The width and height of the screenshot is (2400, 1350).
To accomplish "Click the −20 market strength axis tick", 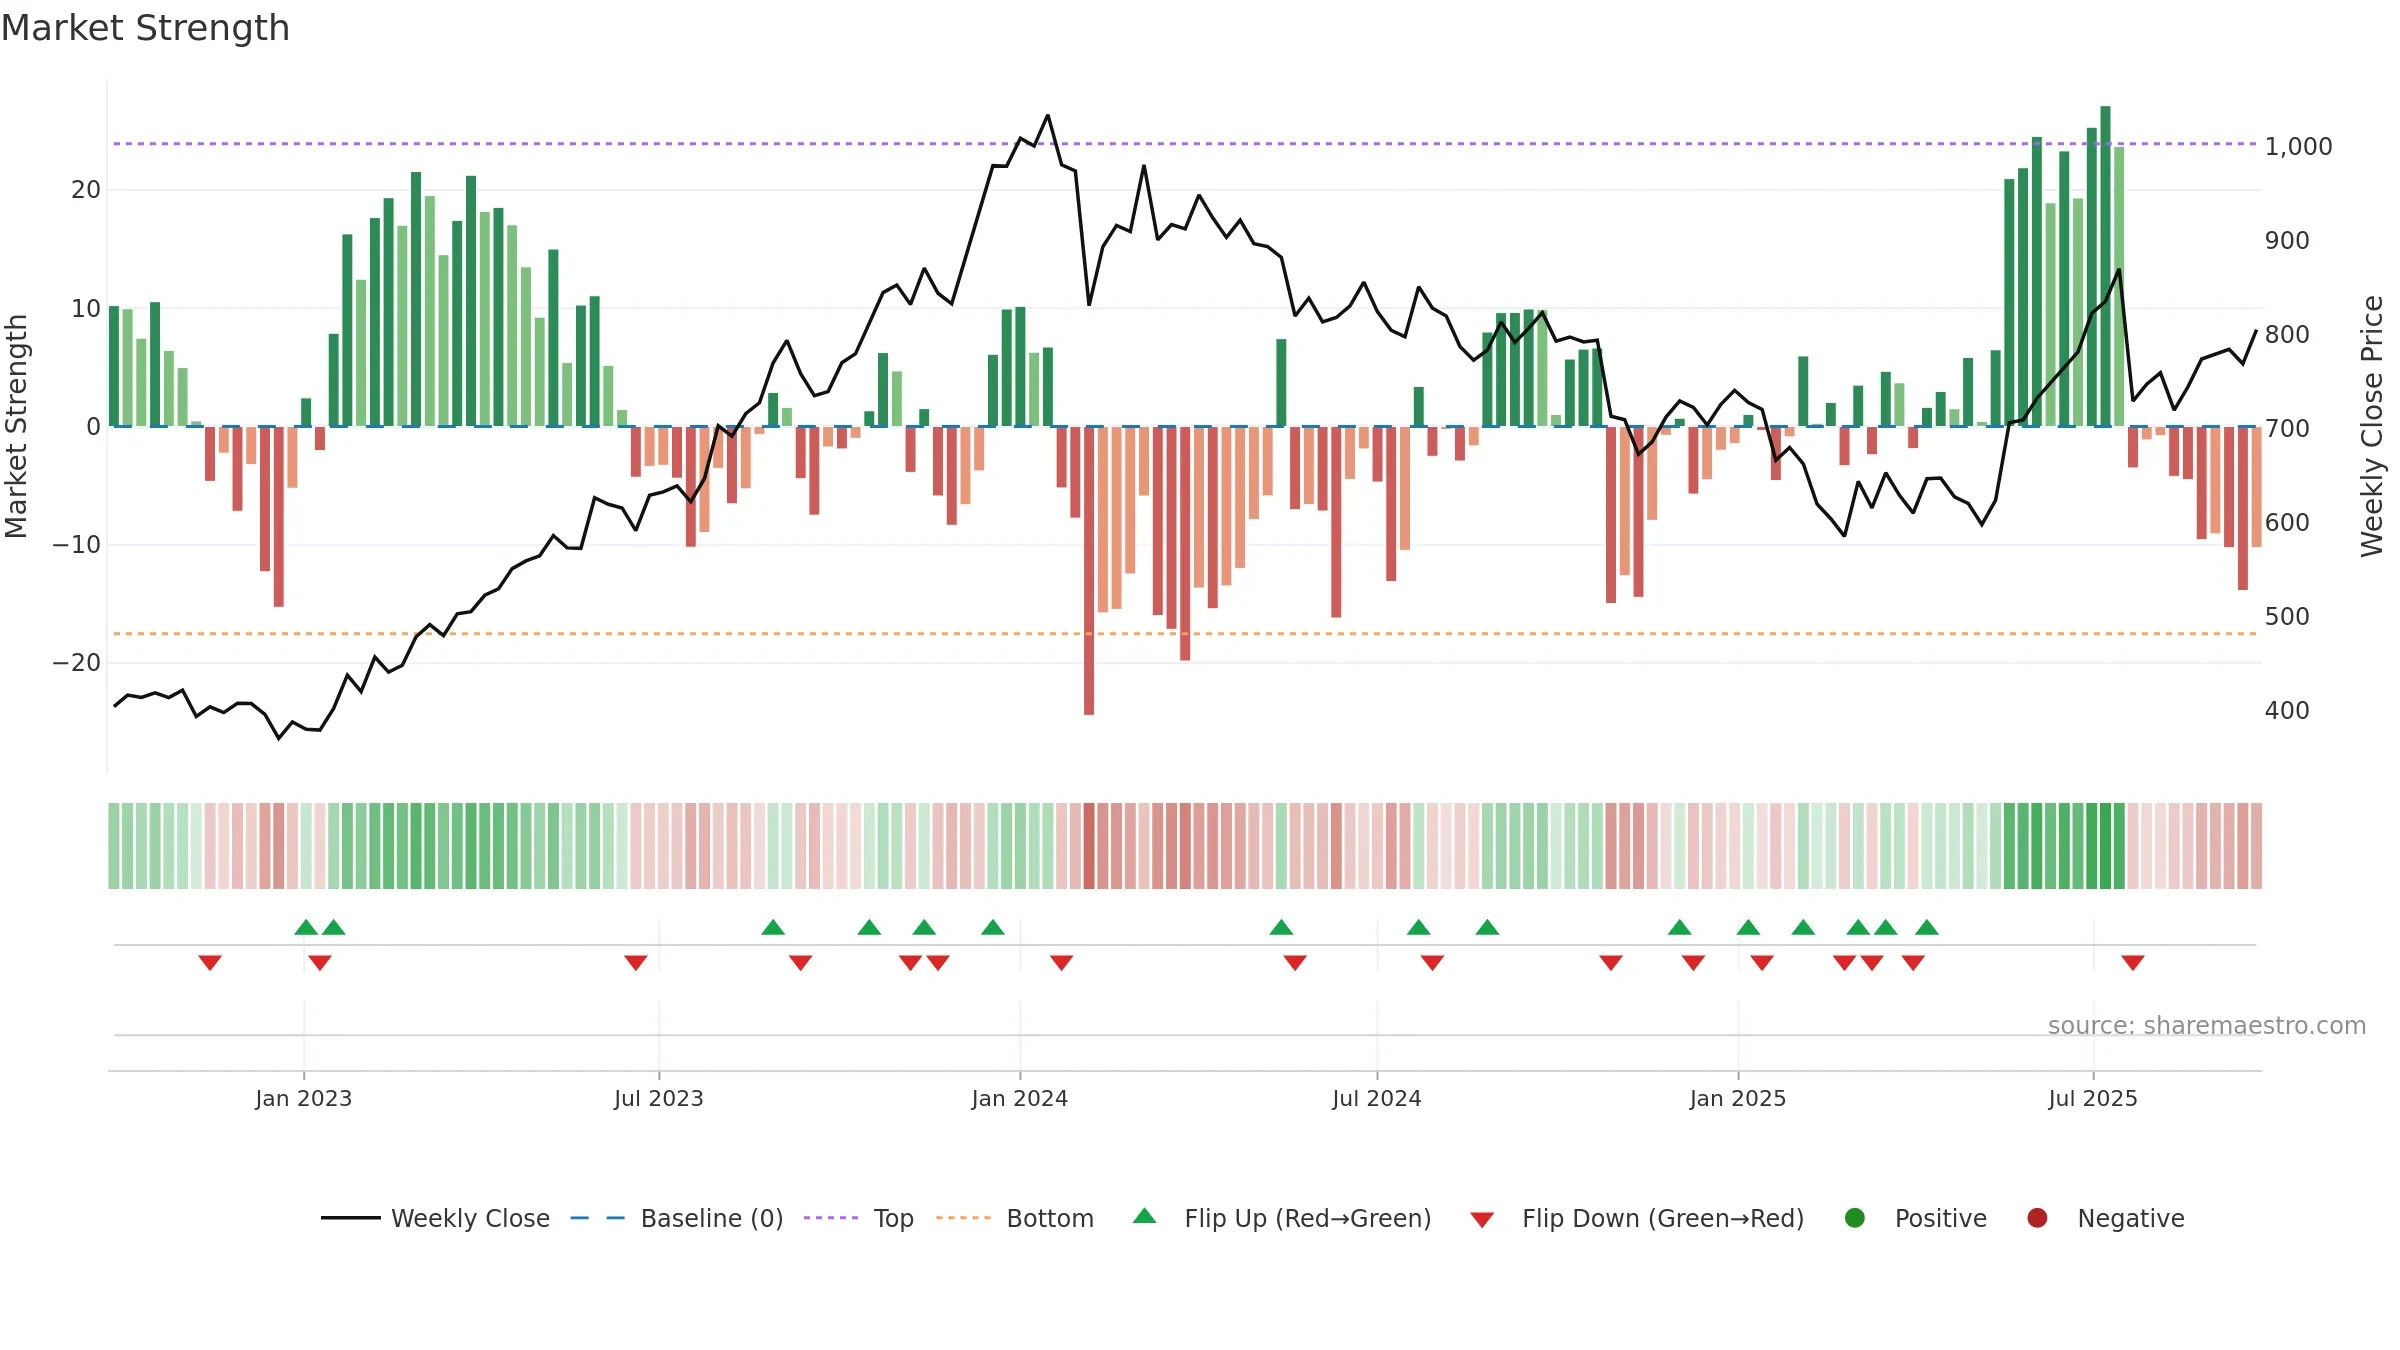I will [x=77, y=663].
